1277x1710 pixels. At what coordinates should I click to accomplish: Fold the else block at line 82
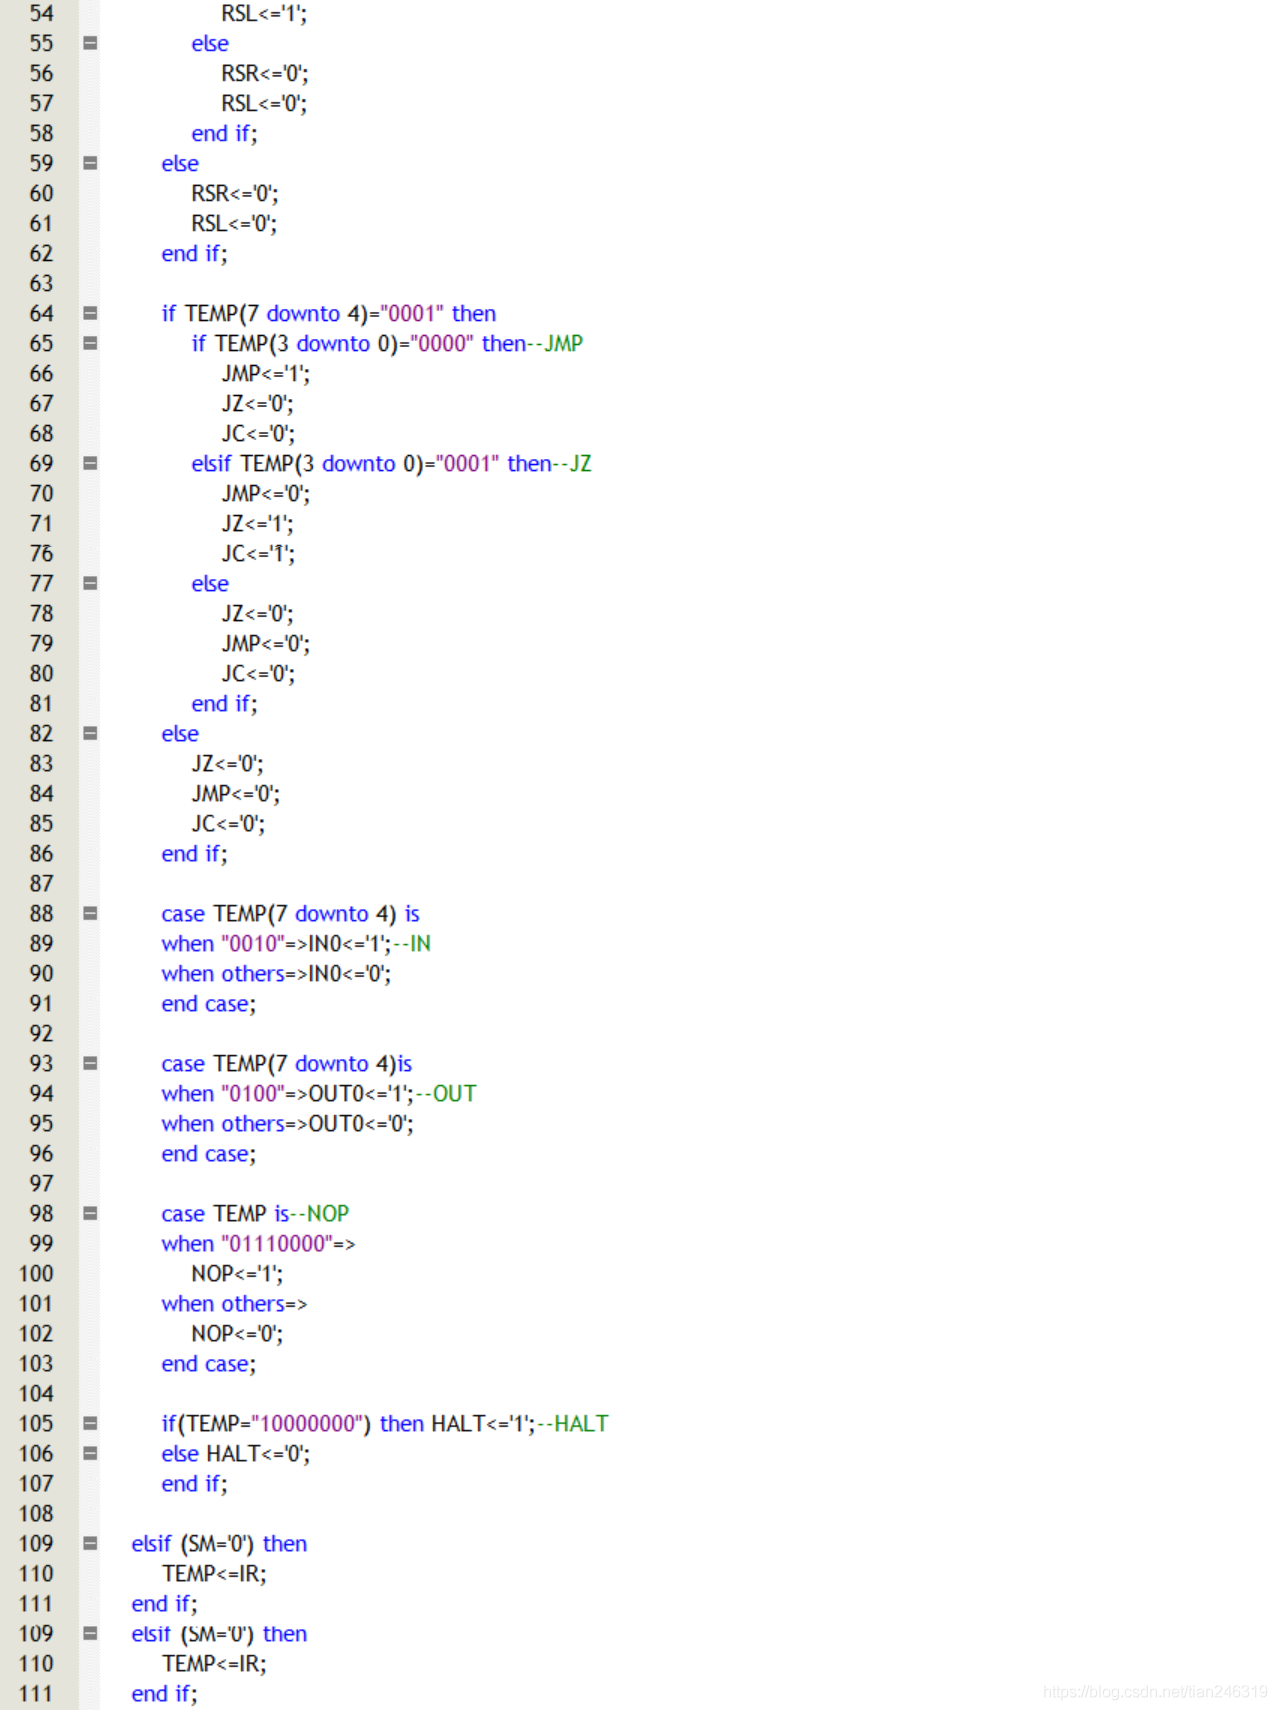click(x=90, y=733)
